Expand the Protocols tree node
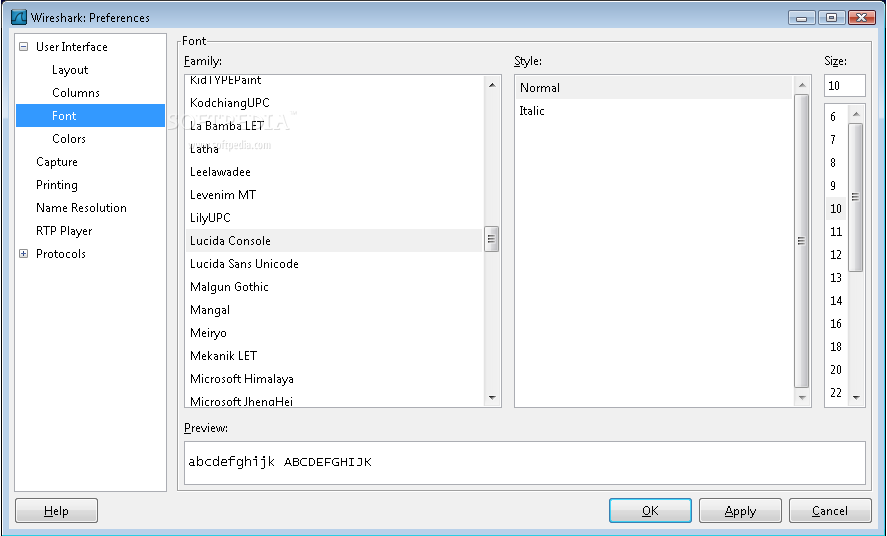This screenshot has width=887, height=536. coord(23,254)
